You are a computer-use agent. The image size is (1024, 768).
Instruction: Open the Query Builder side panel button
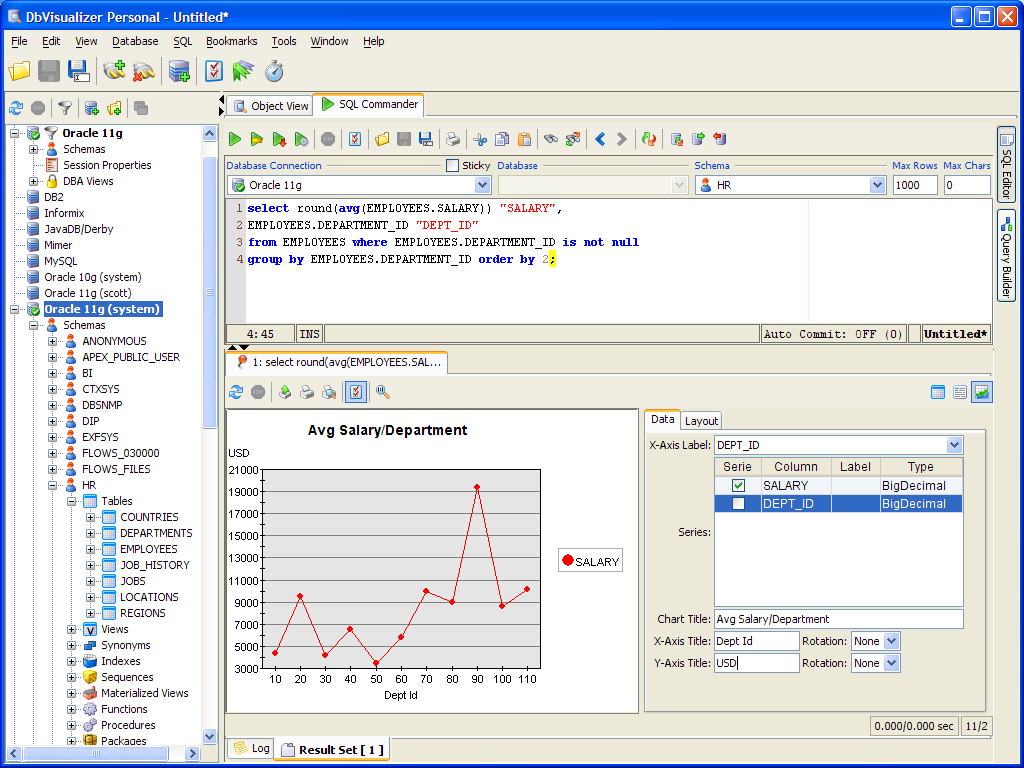[1006, 256]
